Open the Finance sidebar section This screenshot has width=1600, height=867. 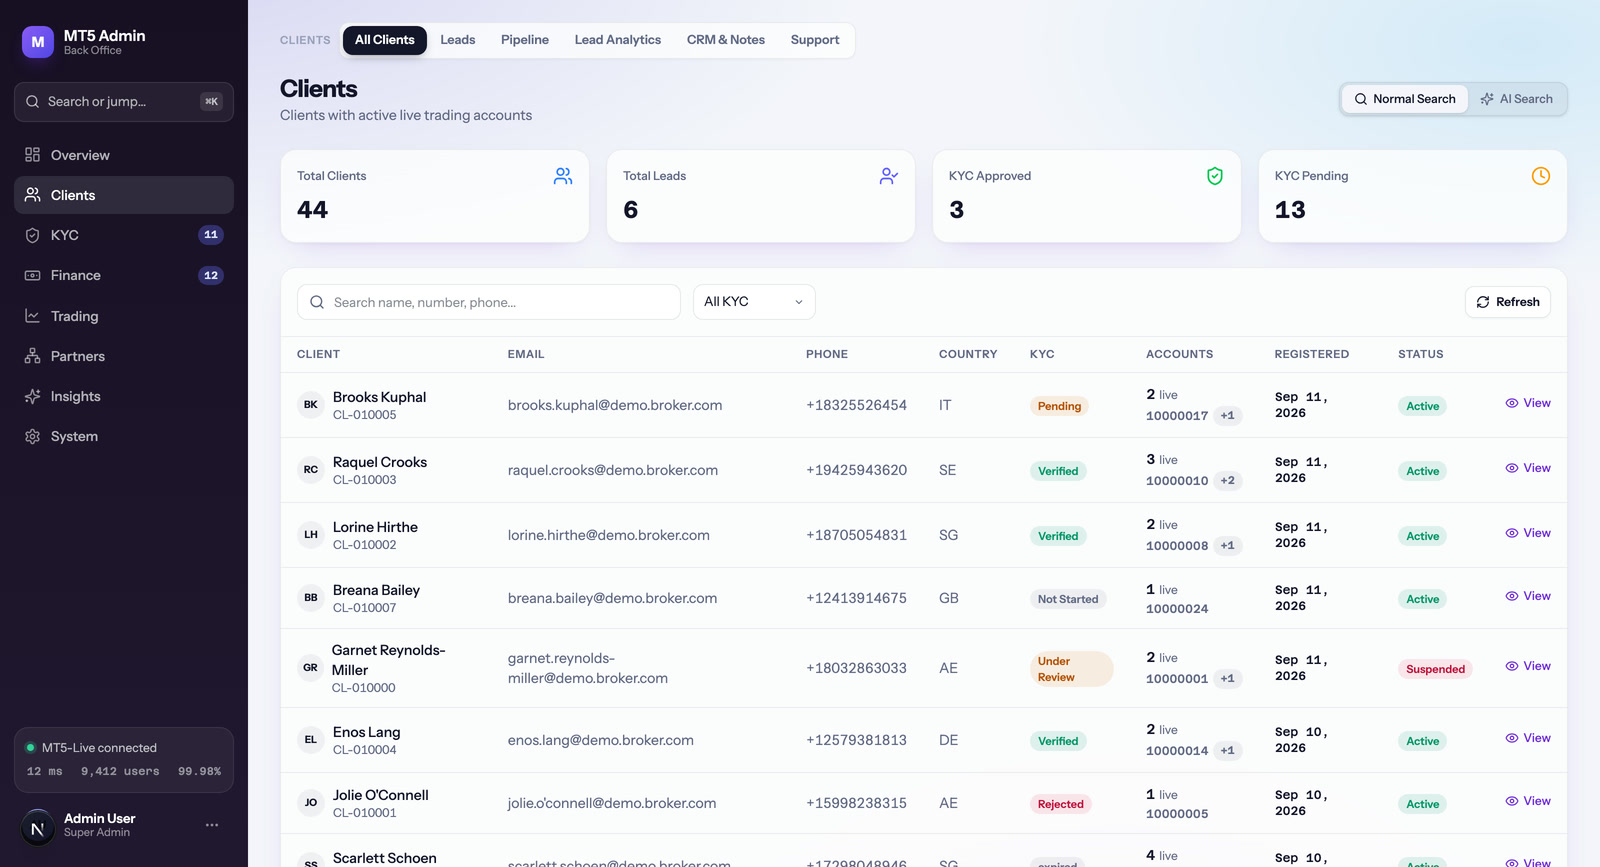click(x=124, y=275)
